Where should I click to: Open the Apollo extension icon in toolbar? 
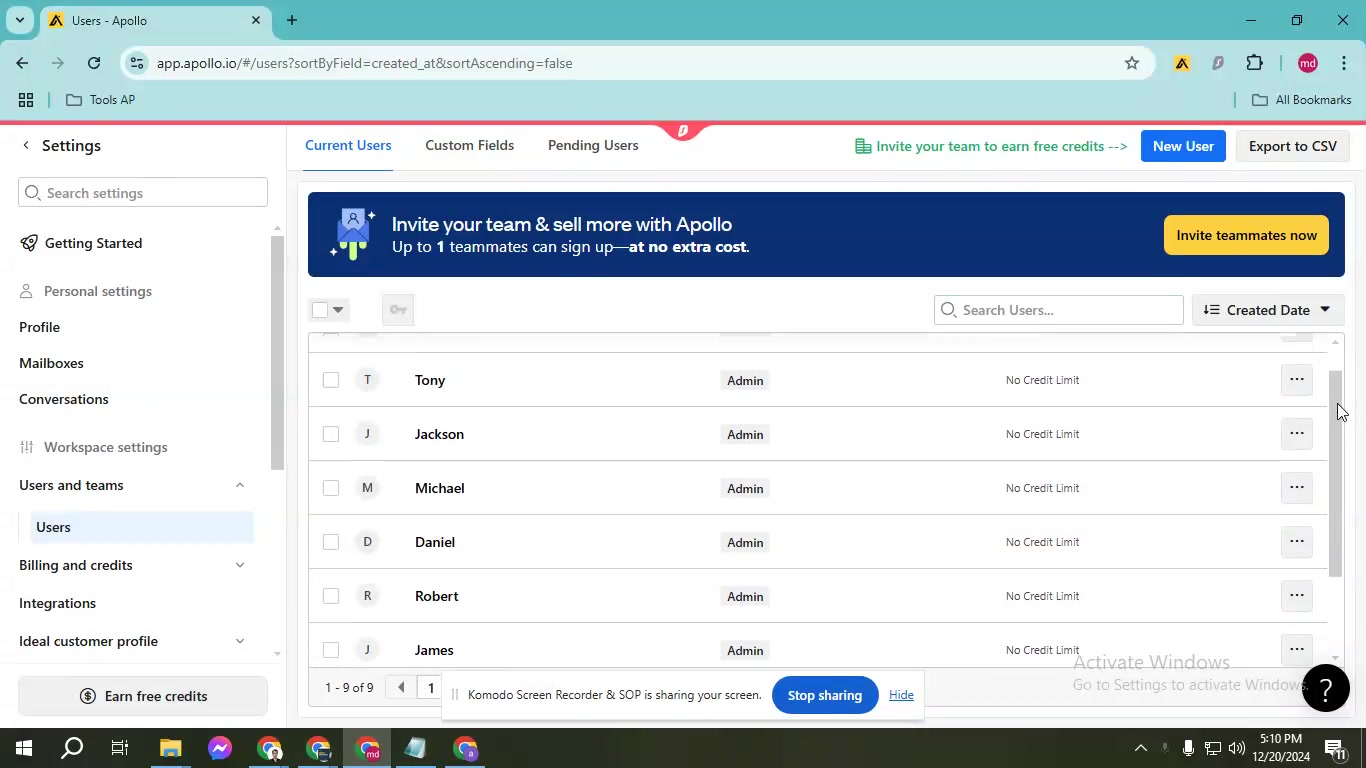(1182, 63)
